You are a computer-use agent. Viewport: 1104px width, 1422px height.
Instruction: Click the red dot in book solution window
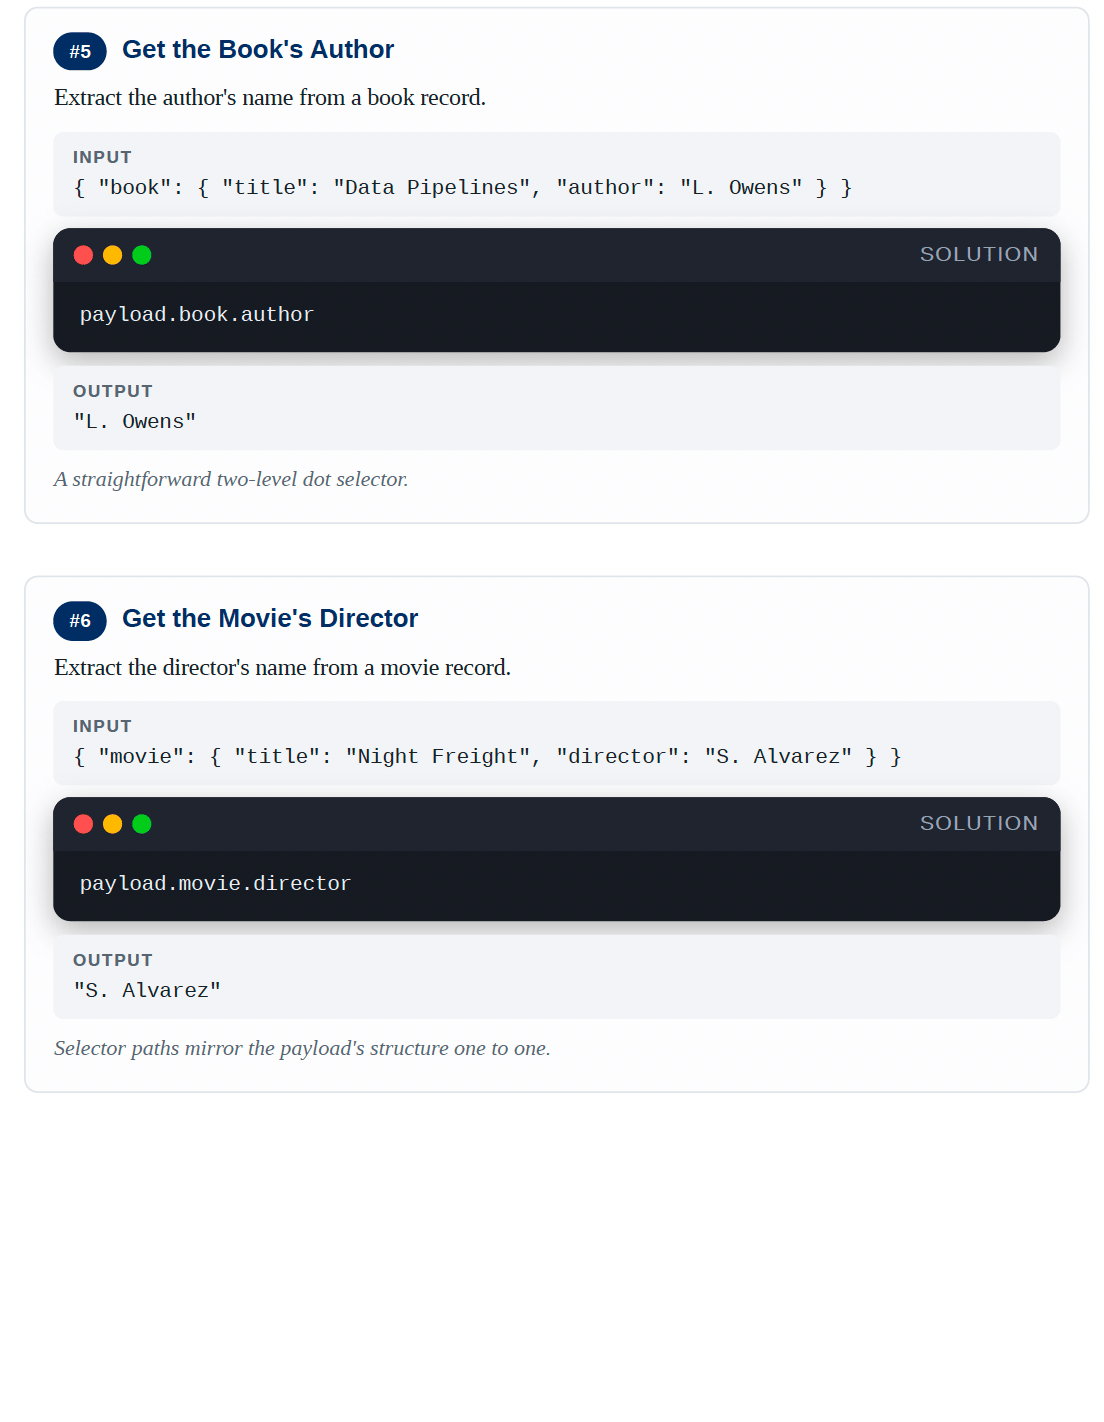84,255
